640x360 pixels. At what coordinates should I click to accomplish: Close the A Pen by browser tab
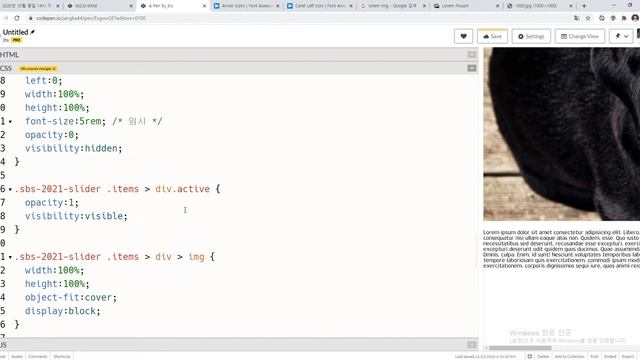(x=204, y=6)
